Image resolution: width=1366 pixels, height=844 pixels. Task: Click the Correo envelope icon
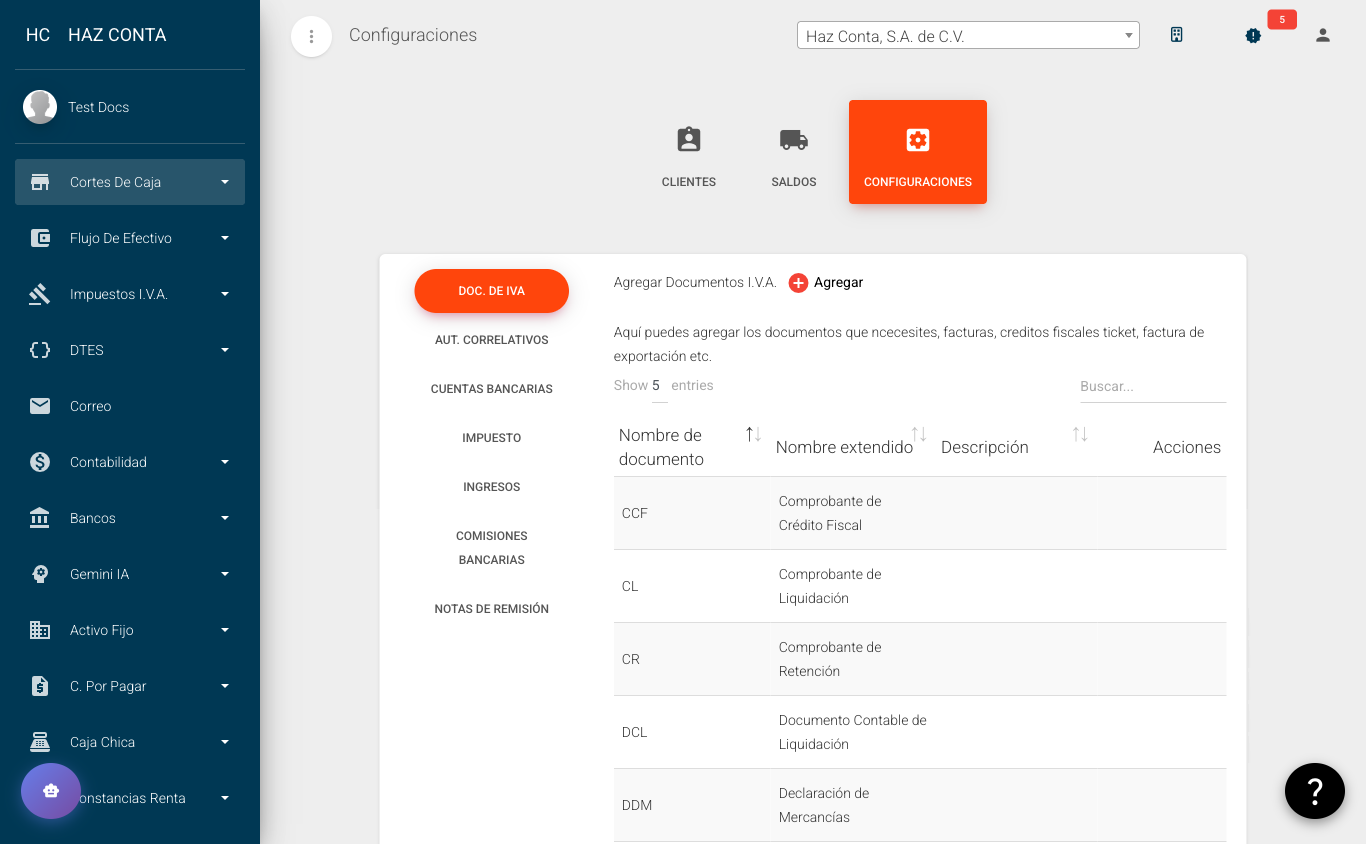click(x=40, y=406)
